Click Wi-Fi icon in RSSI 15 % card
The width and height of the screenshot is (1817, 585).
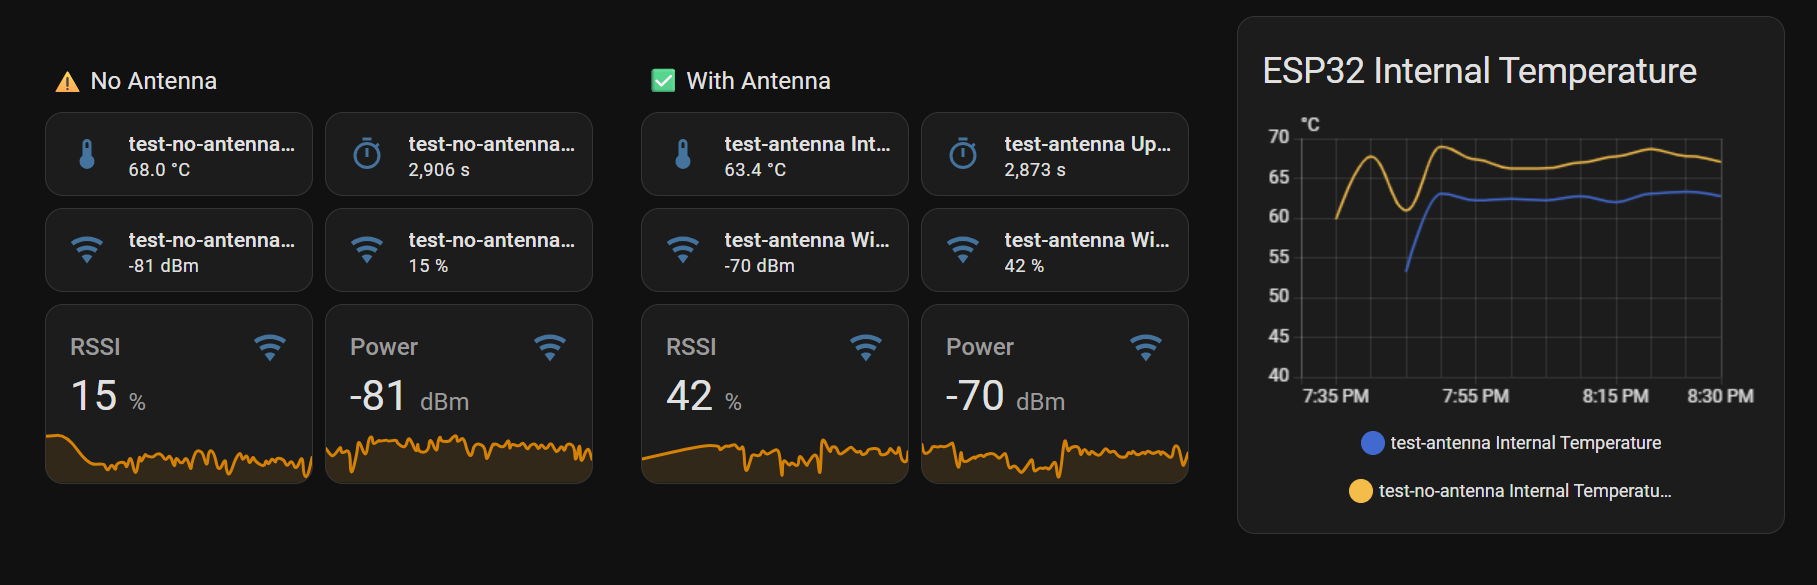[x=270, y=348]
